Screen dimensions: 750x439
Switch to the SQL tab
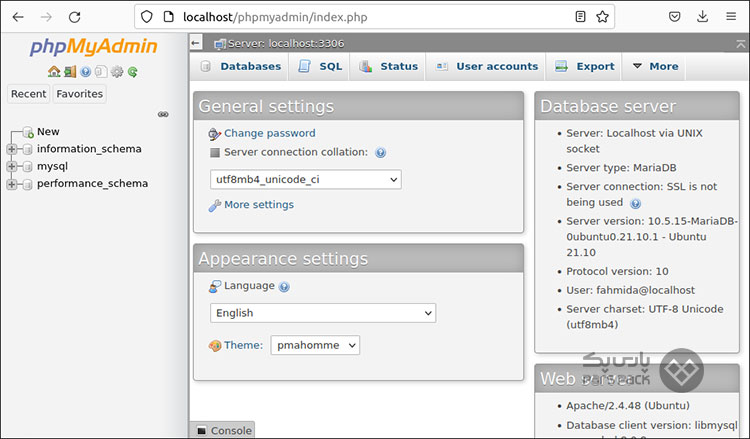[320, 66]
